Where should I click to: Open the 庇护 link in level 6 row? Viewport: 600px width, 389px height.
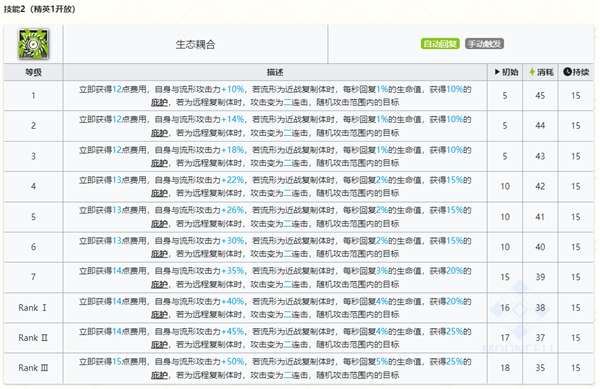click(159, 254)
